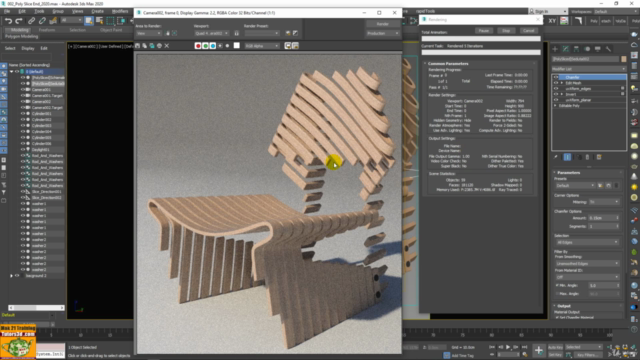Open the Create tab in command panel

555,49
